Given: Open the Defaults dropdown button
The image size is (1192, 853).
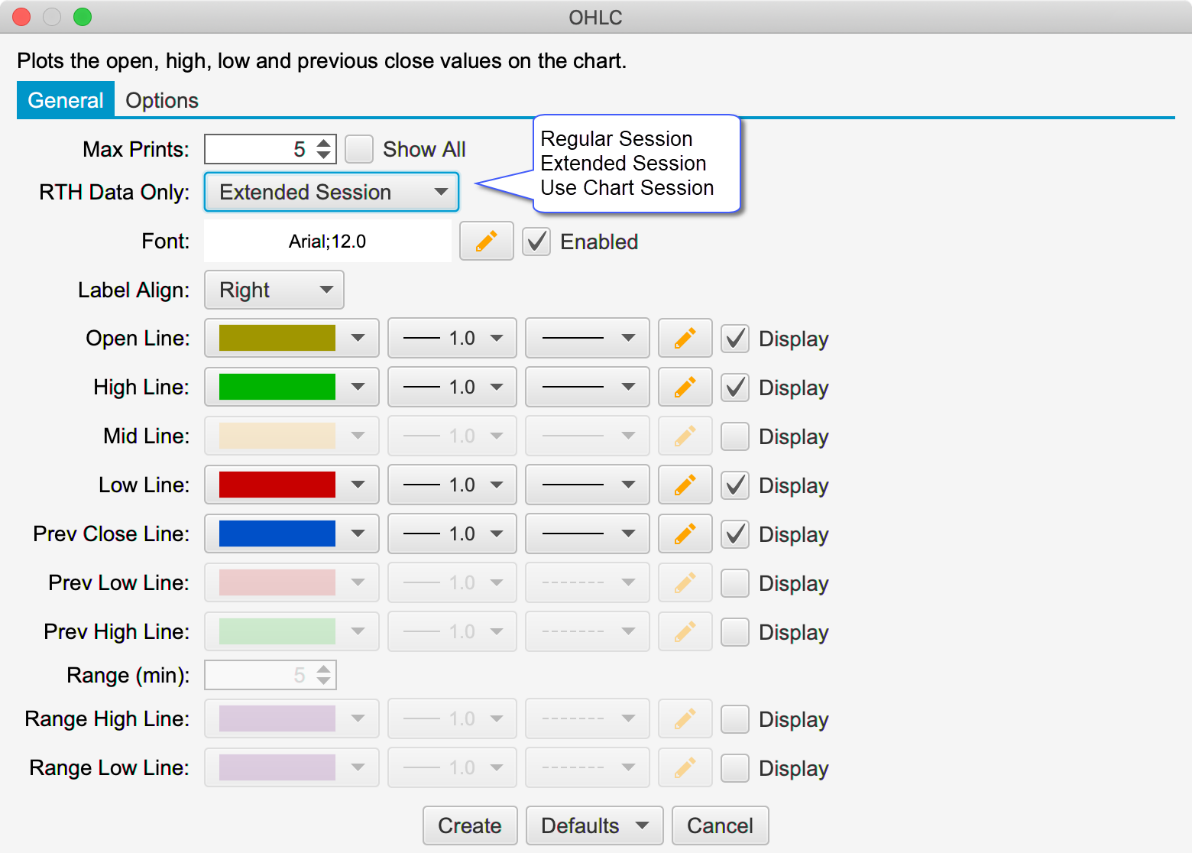Looking at the screenshot, I should click(594, 826).
